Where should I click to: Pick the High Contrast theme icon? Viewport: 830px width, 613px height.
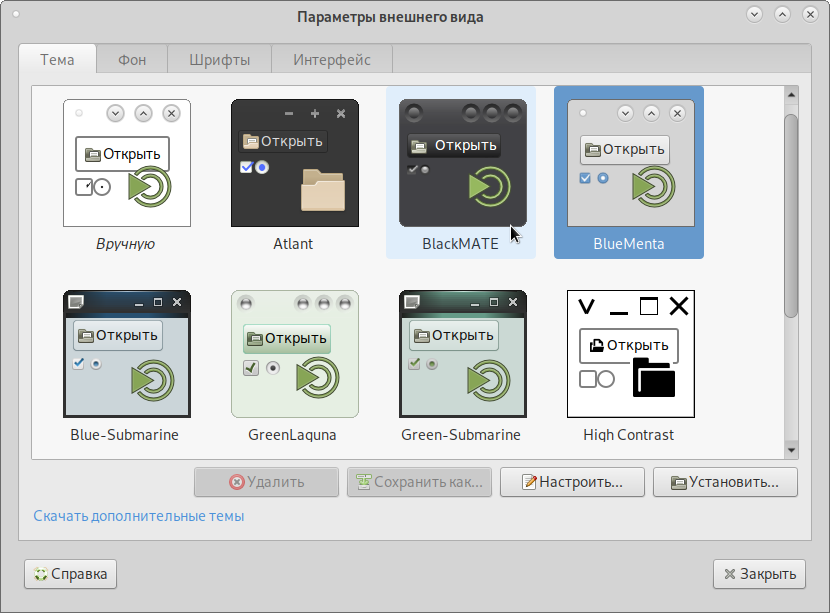click(x=629, y=354)
